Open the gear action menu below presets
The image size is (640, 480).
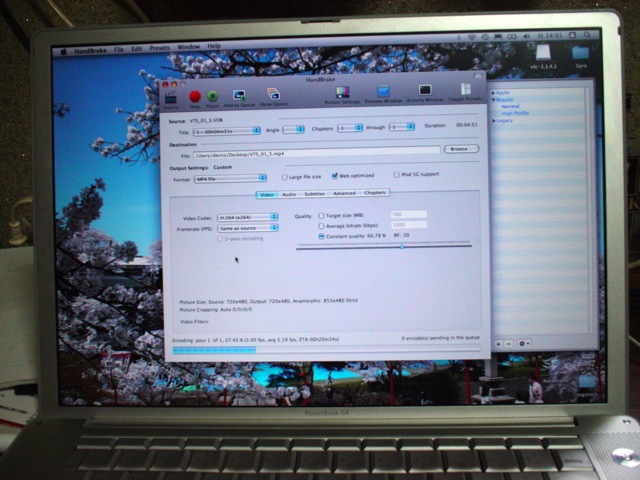524,344
